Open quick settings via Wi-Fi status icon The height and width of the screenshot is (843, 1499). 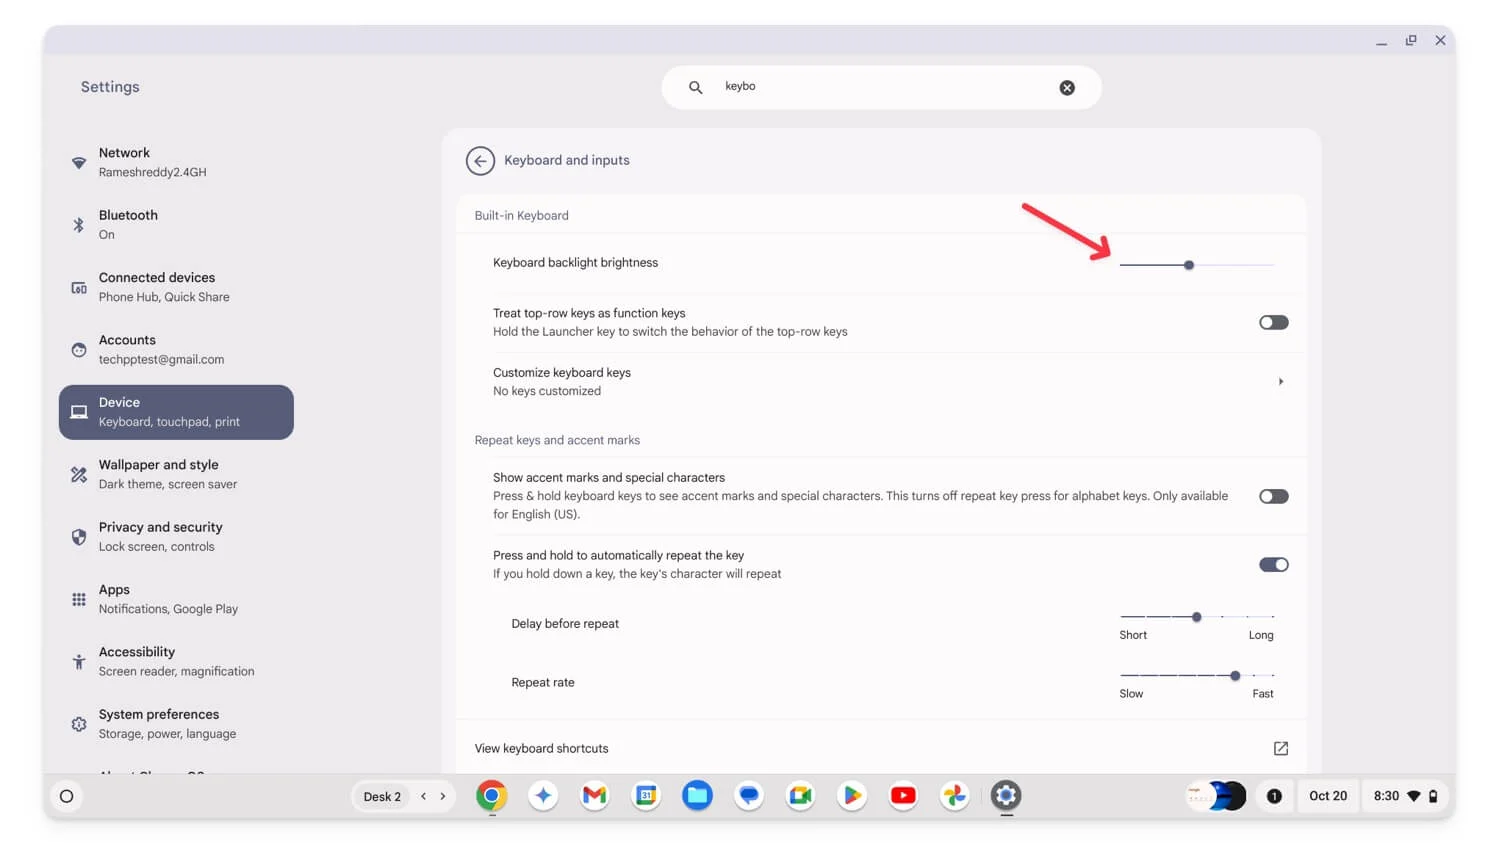[x=1414, y=797]
